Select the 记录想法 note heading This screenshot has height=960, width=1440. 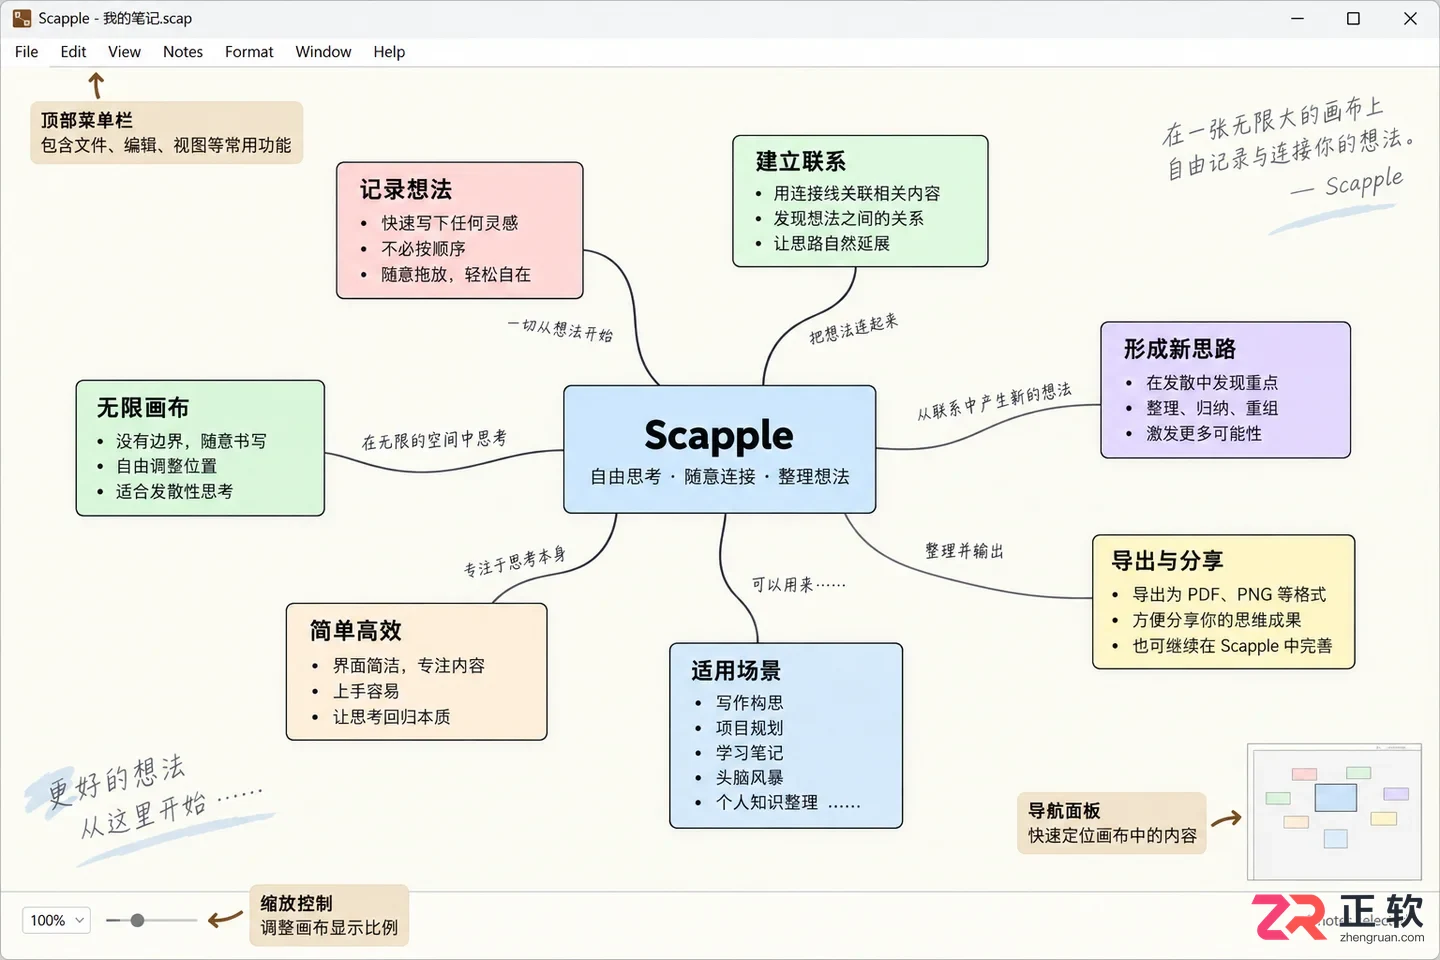click(x=406, y=190)
